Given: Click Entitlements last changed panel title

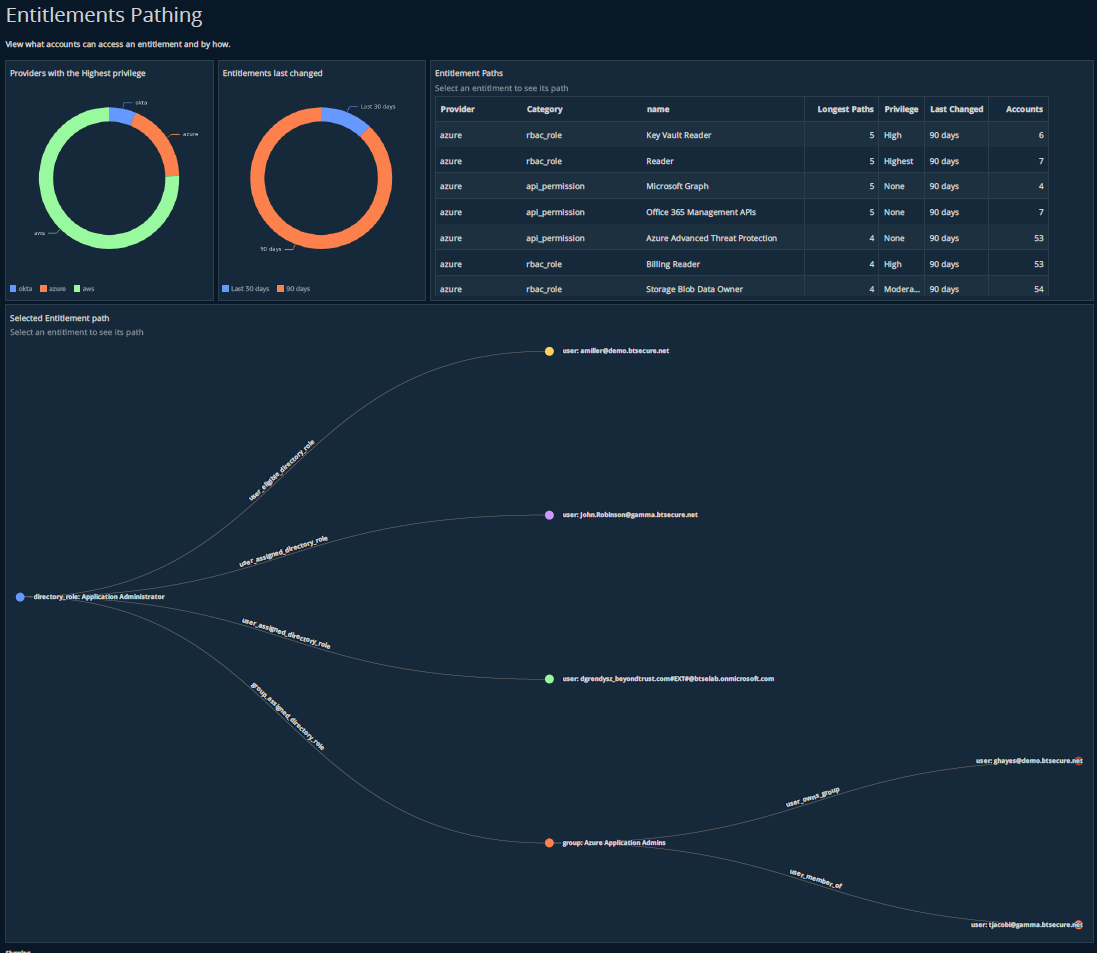Looking at the screenshot, I should pyautogui.click(x=272, y=73).
